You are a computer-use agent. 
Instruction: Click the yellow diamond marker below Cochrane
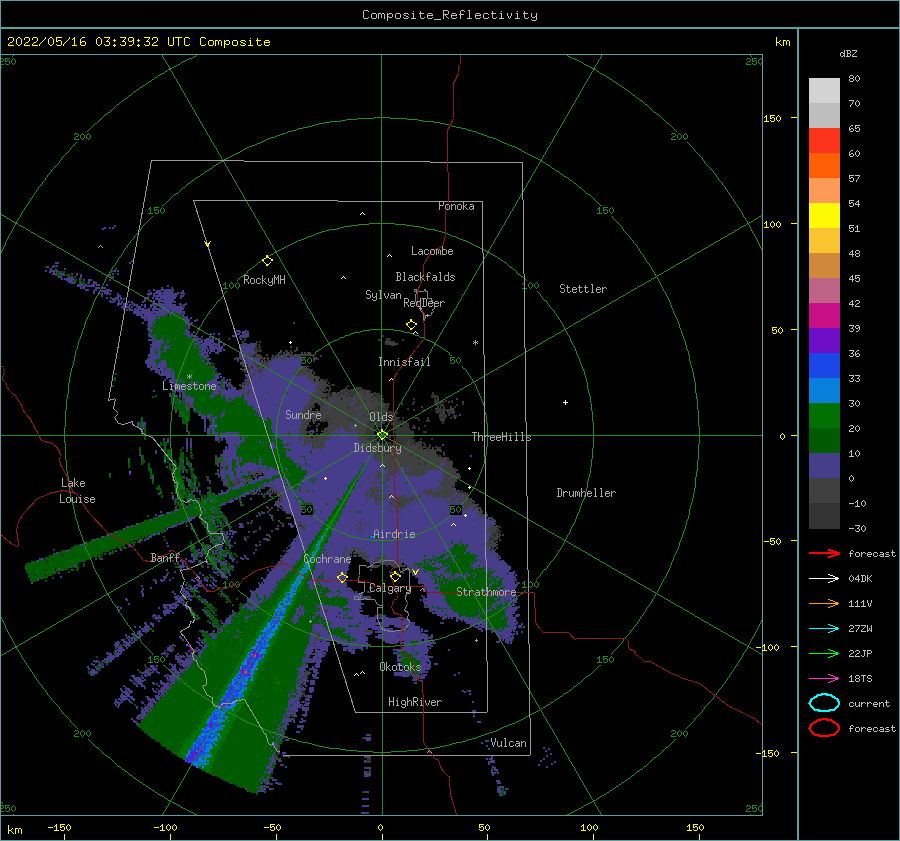342,577
